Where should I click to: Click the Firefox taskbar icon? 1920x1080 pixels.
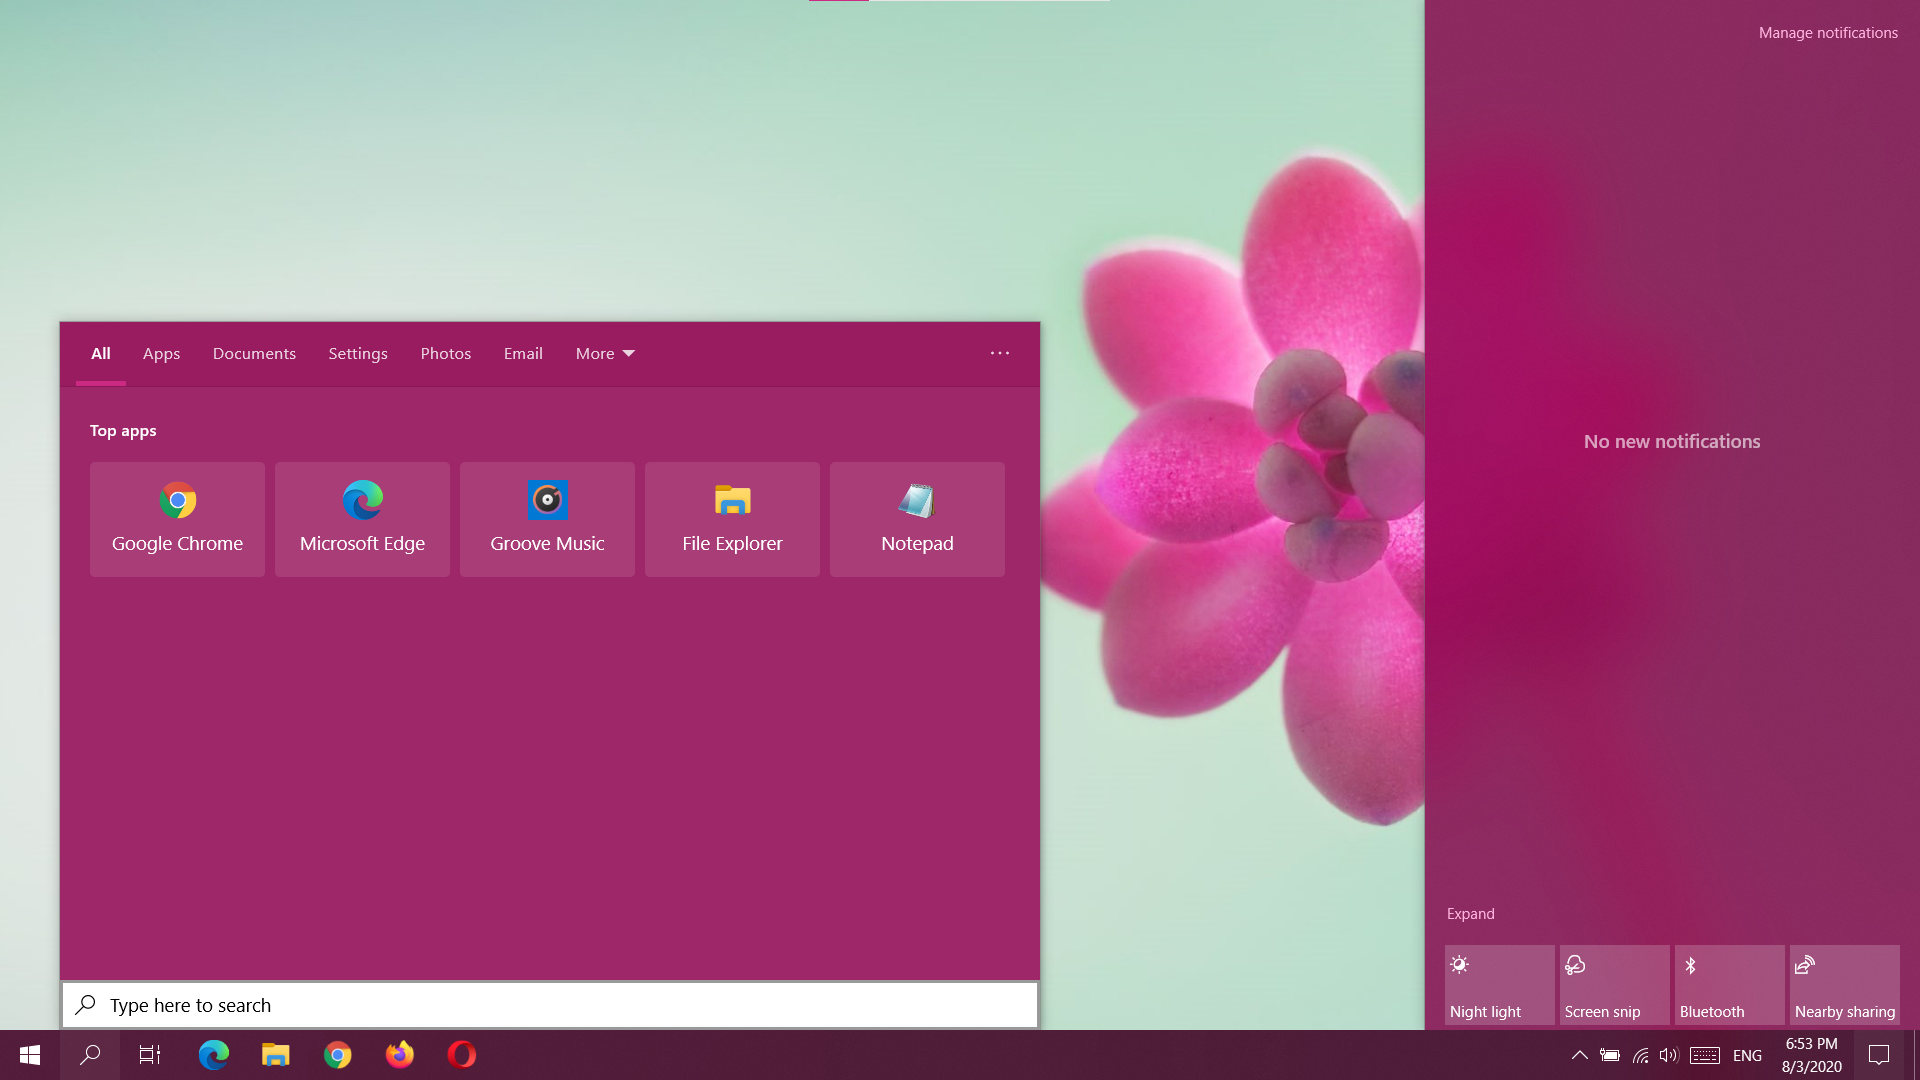click(x=400, y=1055)
